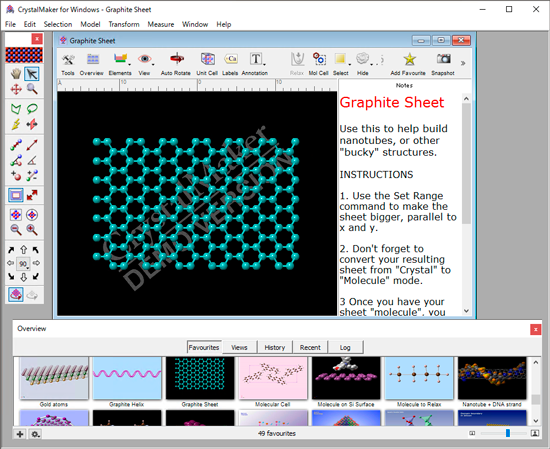
Task: Switch to the History tab
Action: pos(275,347)
